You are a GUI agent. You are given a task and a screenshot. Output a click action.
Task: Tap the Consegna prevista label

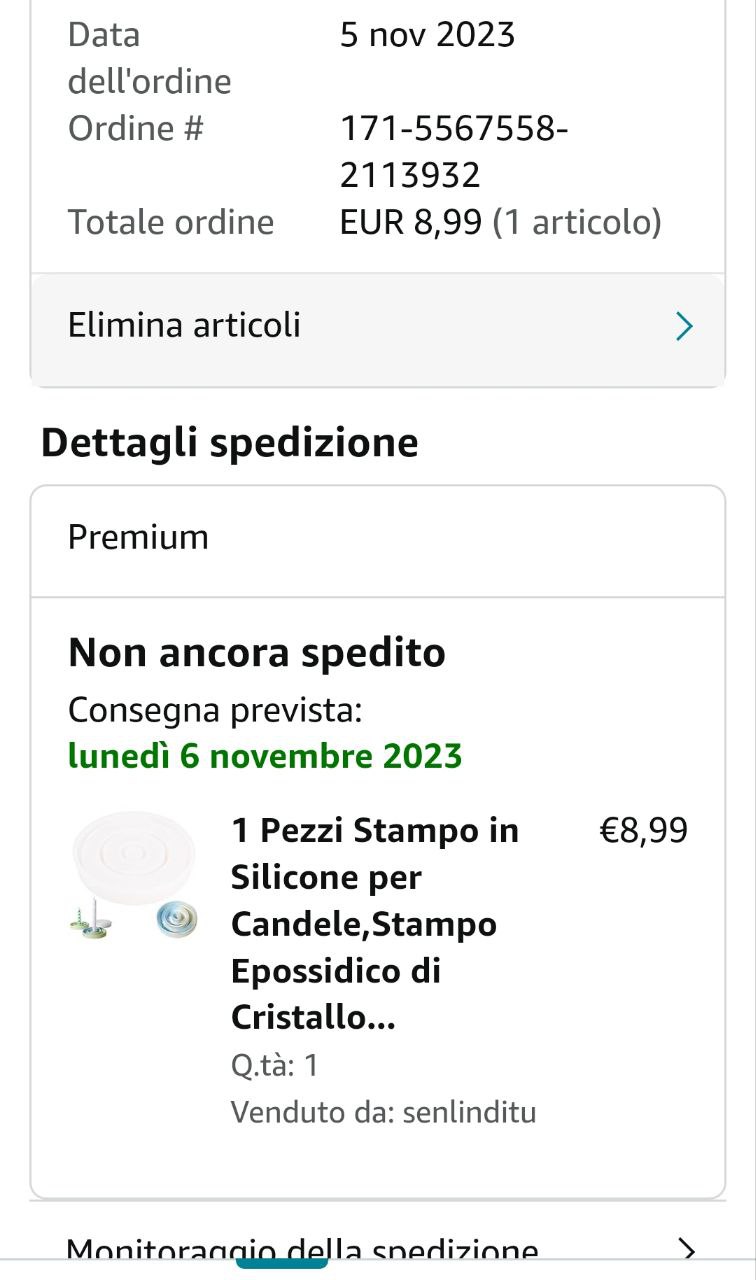(214, 710)
